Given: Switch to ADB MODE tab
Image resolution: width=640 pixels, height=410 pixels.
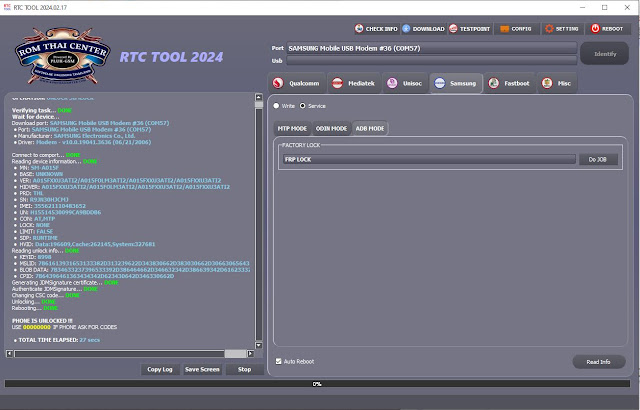Looking at the screenshot, I should 370,129.
